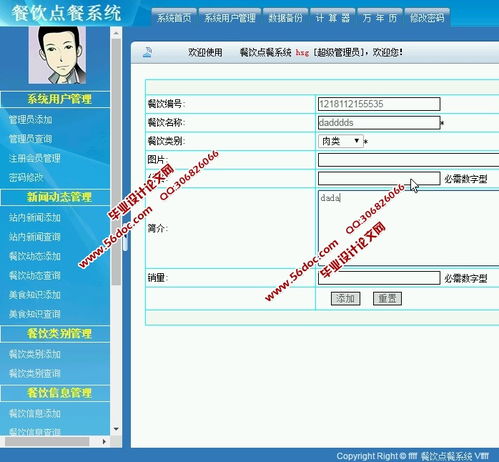Image resolution: width=499 pixels, height=462 pixels.
Task: Click the sidebar scroll-up arrow
Action: pyautogui.click(x=116, y=33)
